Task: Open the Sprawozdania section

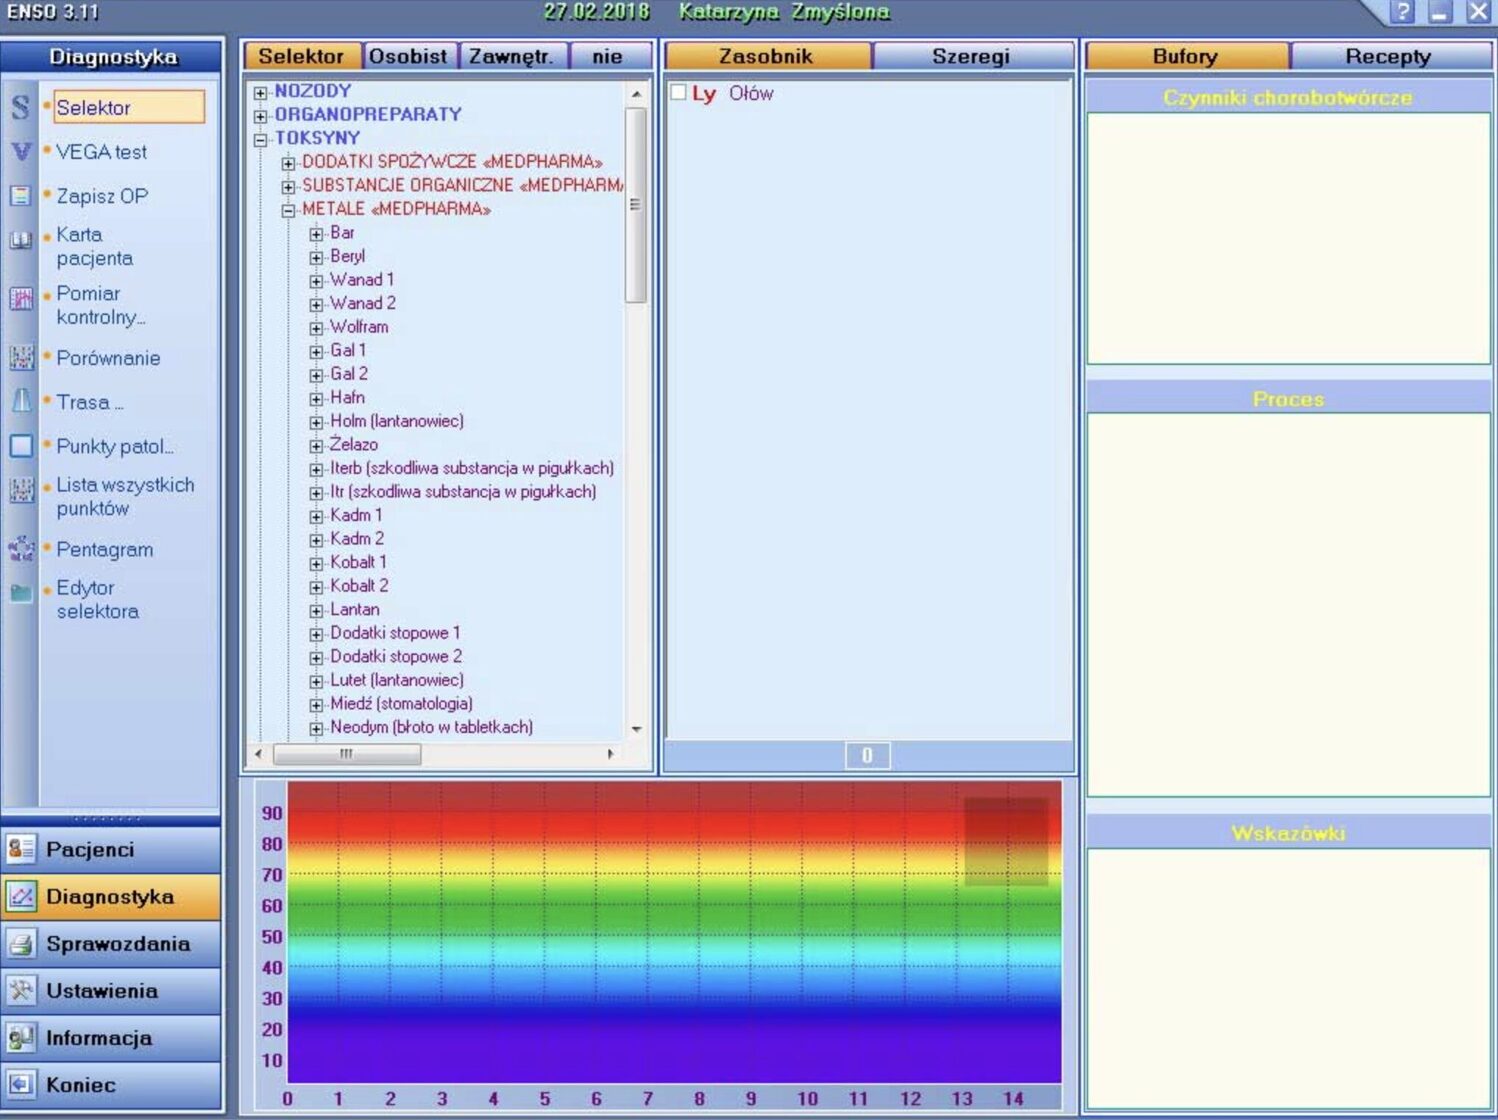Action: pyautogui.click(x=111, y=943)
